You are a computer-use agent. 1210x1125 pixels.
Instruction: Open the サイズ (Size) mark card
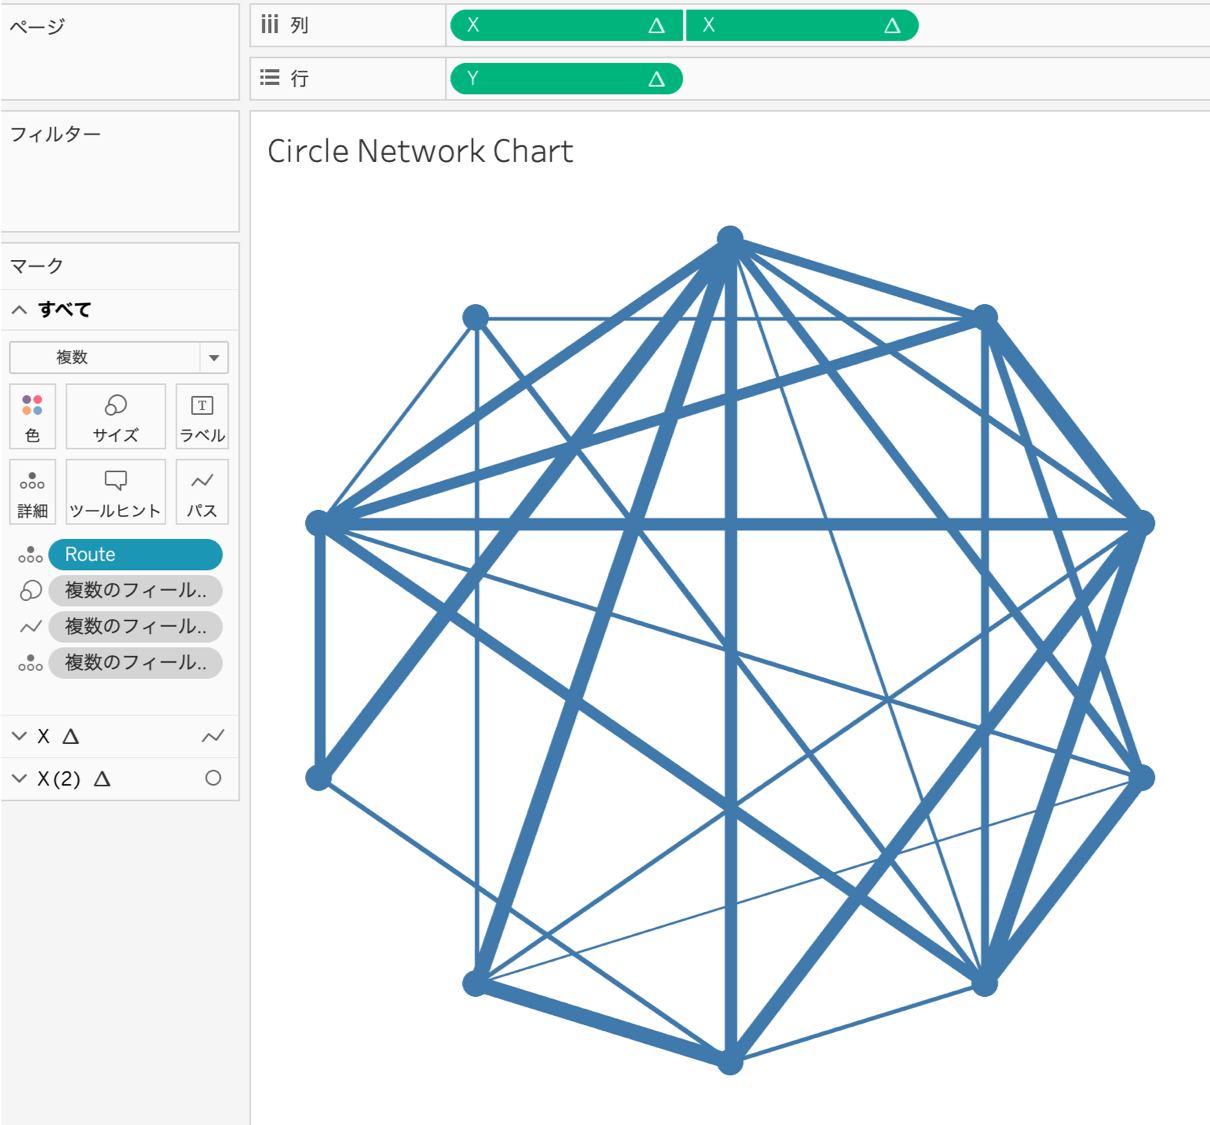coord(116,416)
